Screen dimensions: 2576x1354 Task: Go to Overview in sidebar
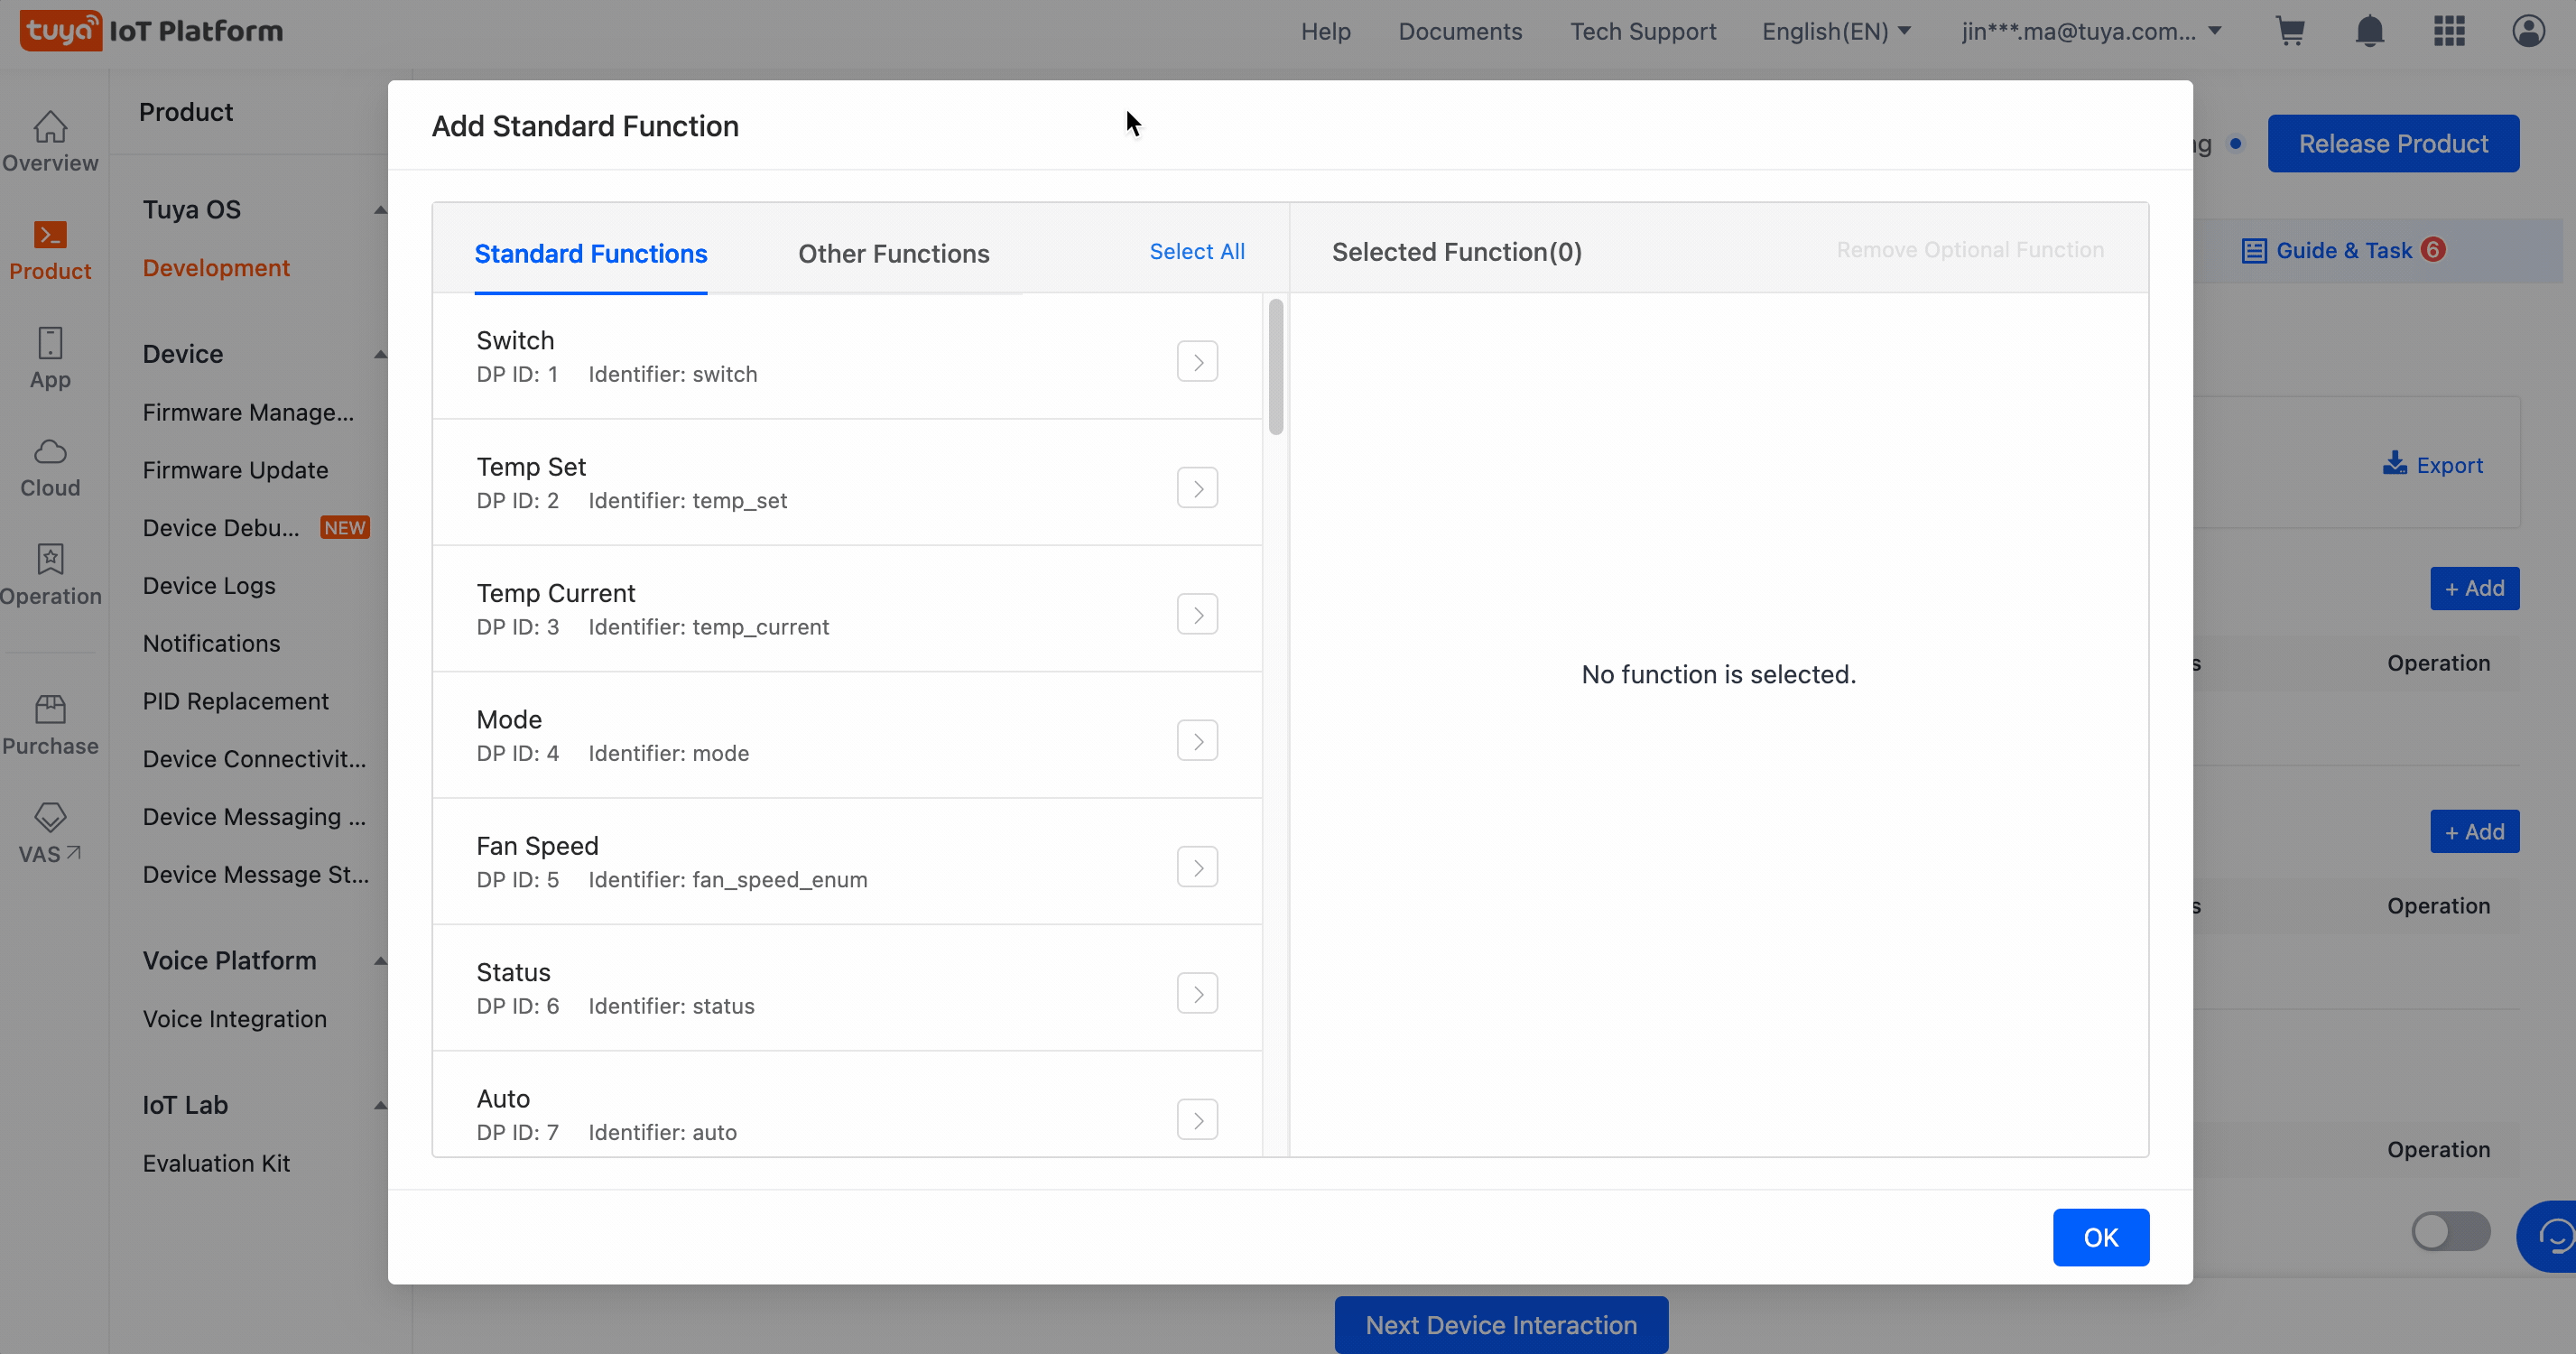pos(50,141)
